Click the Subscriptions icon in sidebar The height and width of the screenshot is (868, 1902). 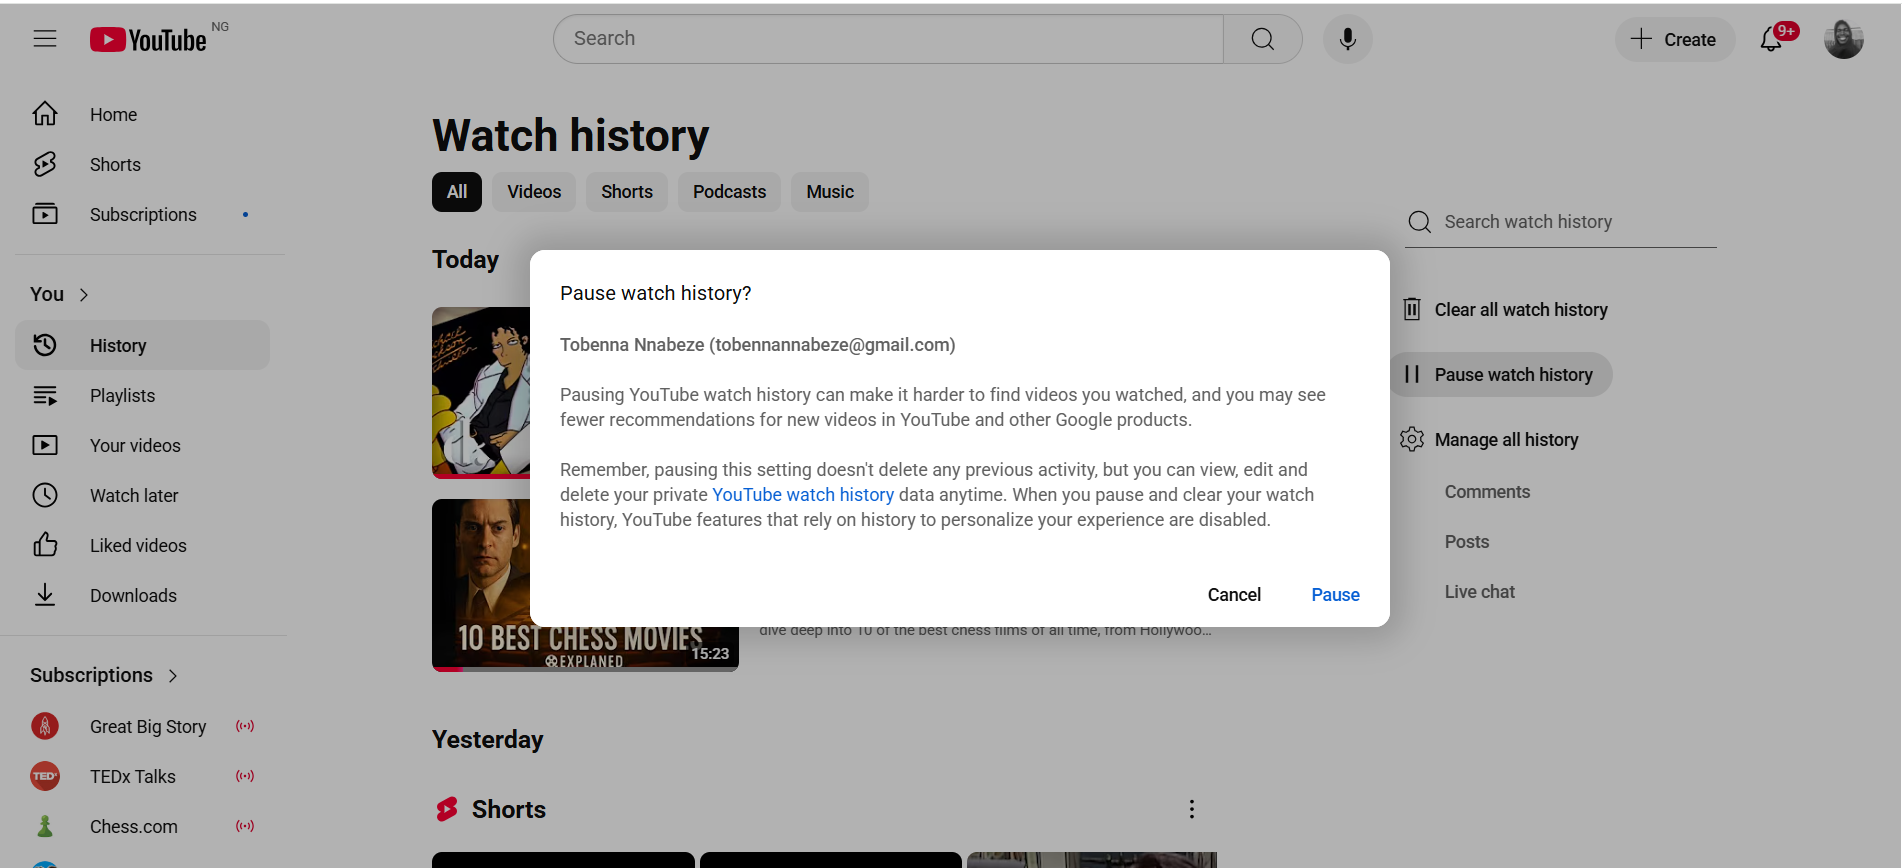coord(45,214)
